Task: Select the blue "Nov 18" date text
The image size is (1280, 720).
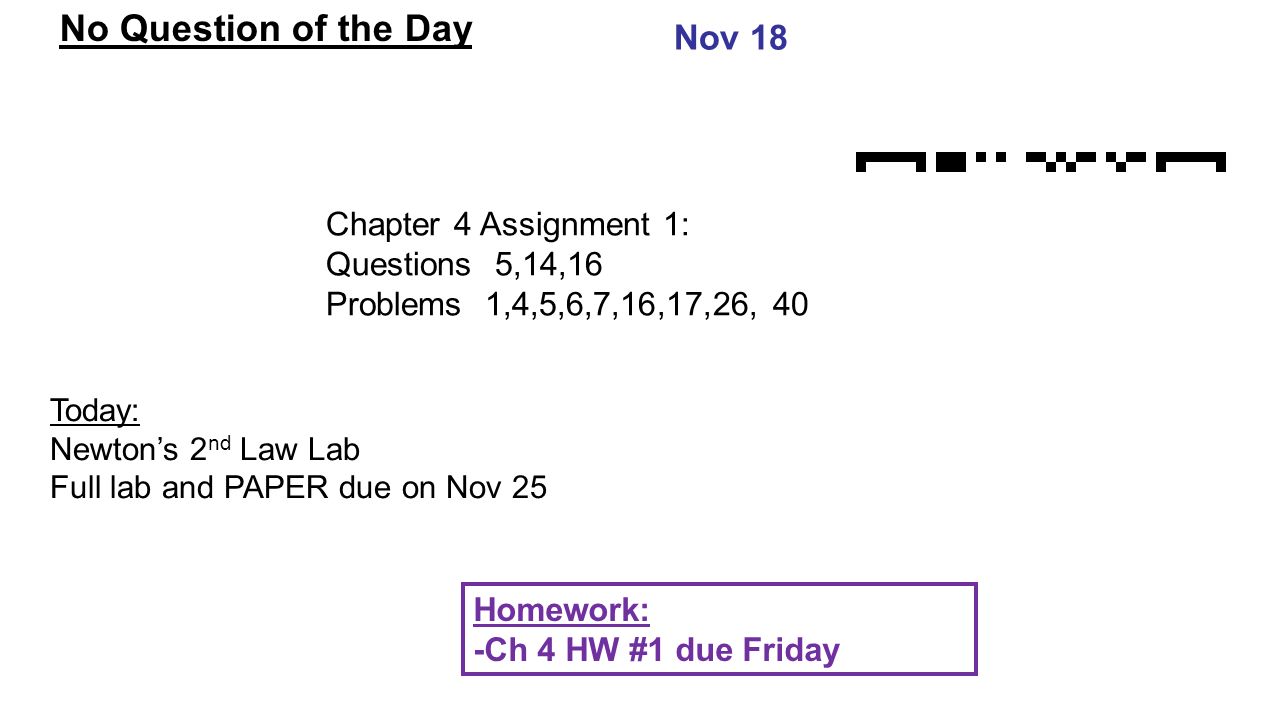Action: (x=731, y=38)
